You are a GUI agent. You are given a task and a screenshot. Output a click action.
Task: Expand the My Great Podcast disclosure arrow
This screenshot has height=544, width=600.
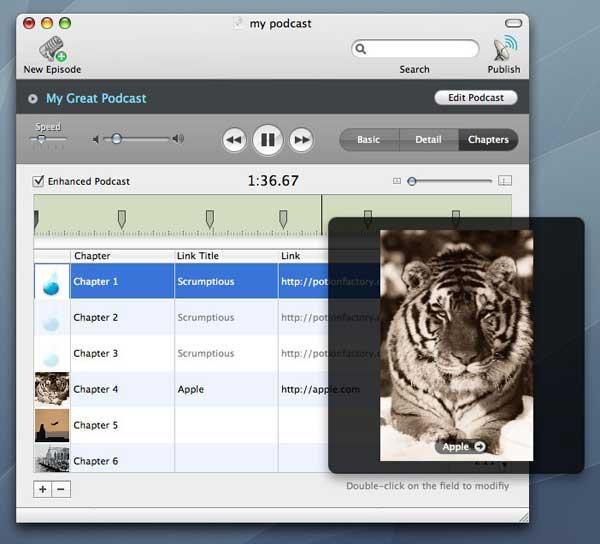click(x=33, y=99)
